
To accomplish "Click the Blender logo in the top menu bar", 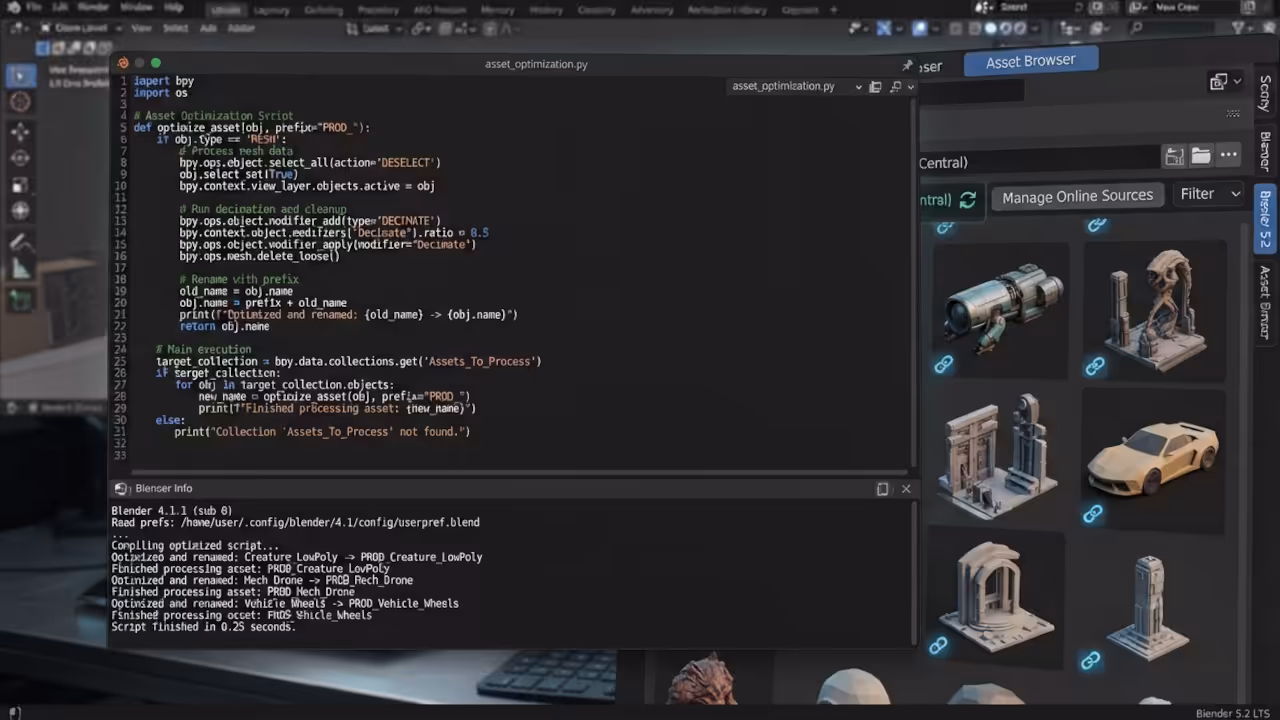I will pyautogui.click(x=13, y=8).
